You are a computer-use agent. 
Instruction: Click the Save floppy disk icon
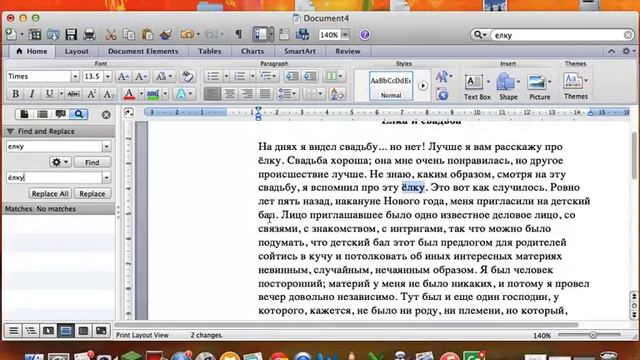click(x=71, y=35)
